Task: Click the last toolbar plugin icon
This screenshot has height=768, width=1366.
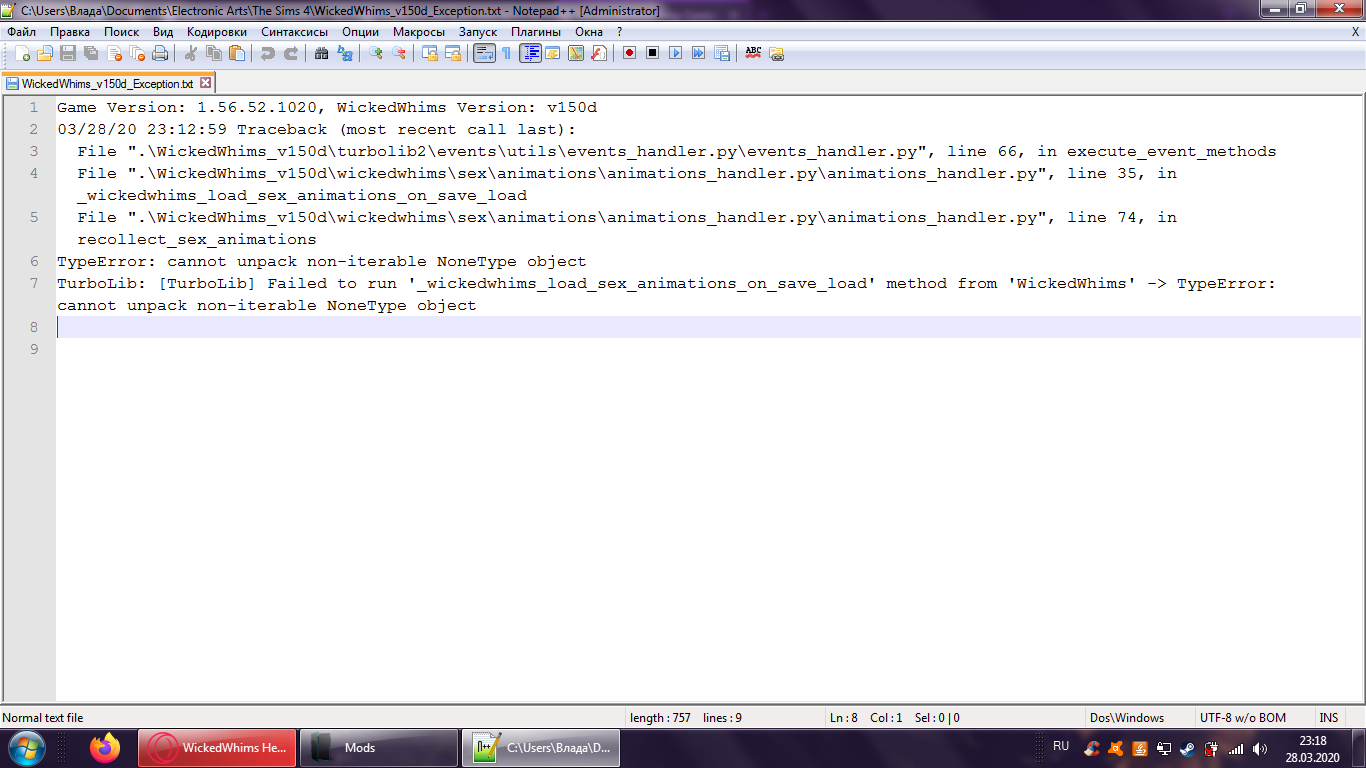Action: (x=776, y=53)
